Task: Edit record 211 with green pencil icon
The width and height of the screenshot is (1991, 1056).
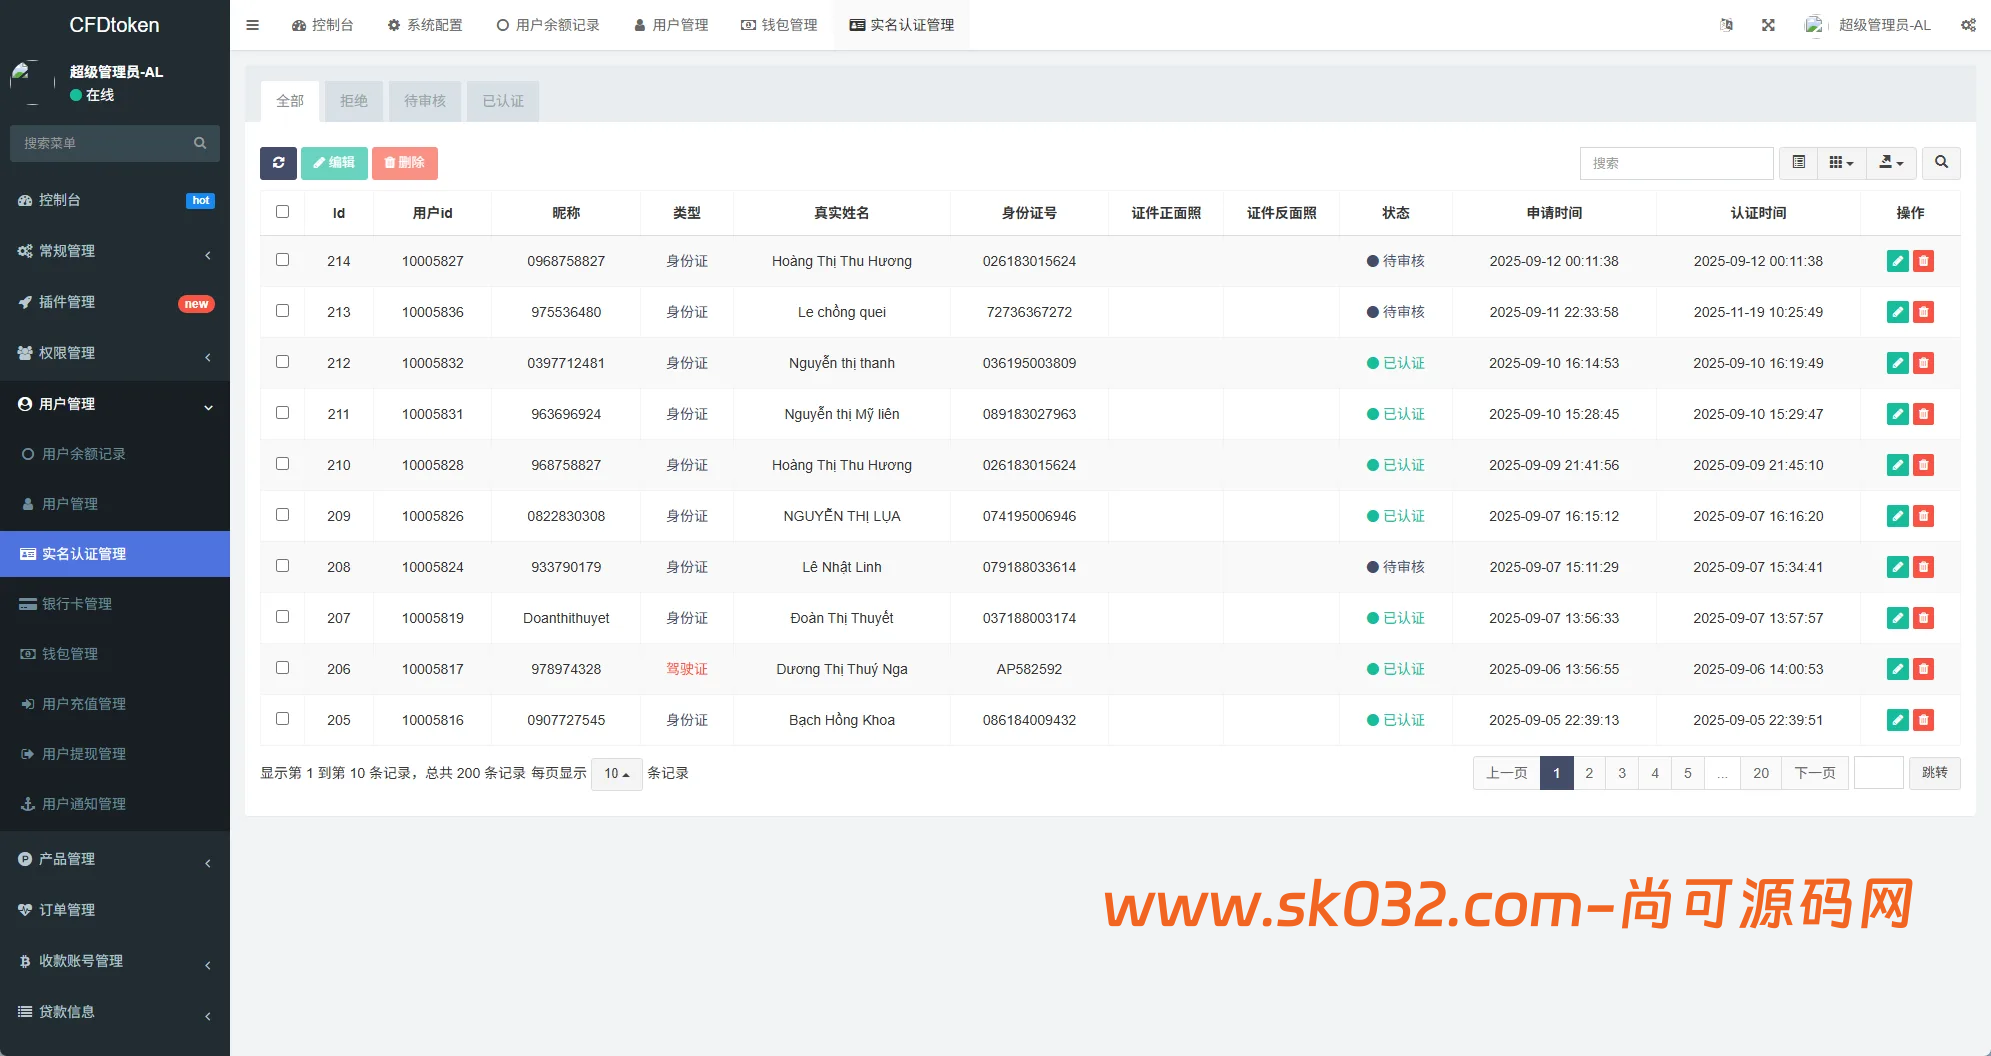Action: (1897, 415)
